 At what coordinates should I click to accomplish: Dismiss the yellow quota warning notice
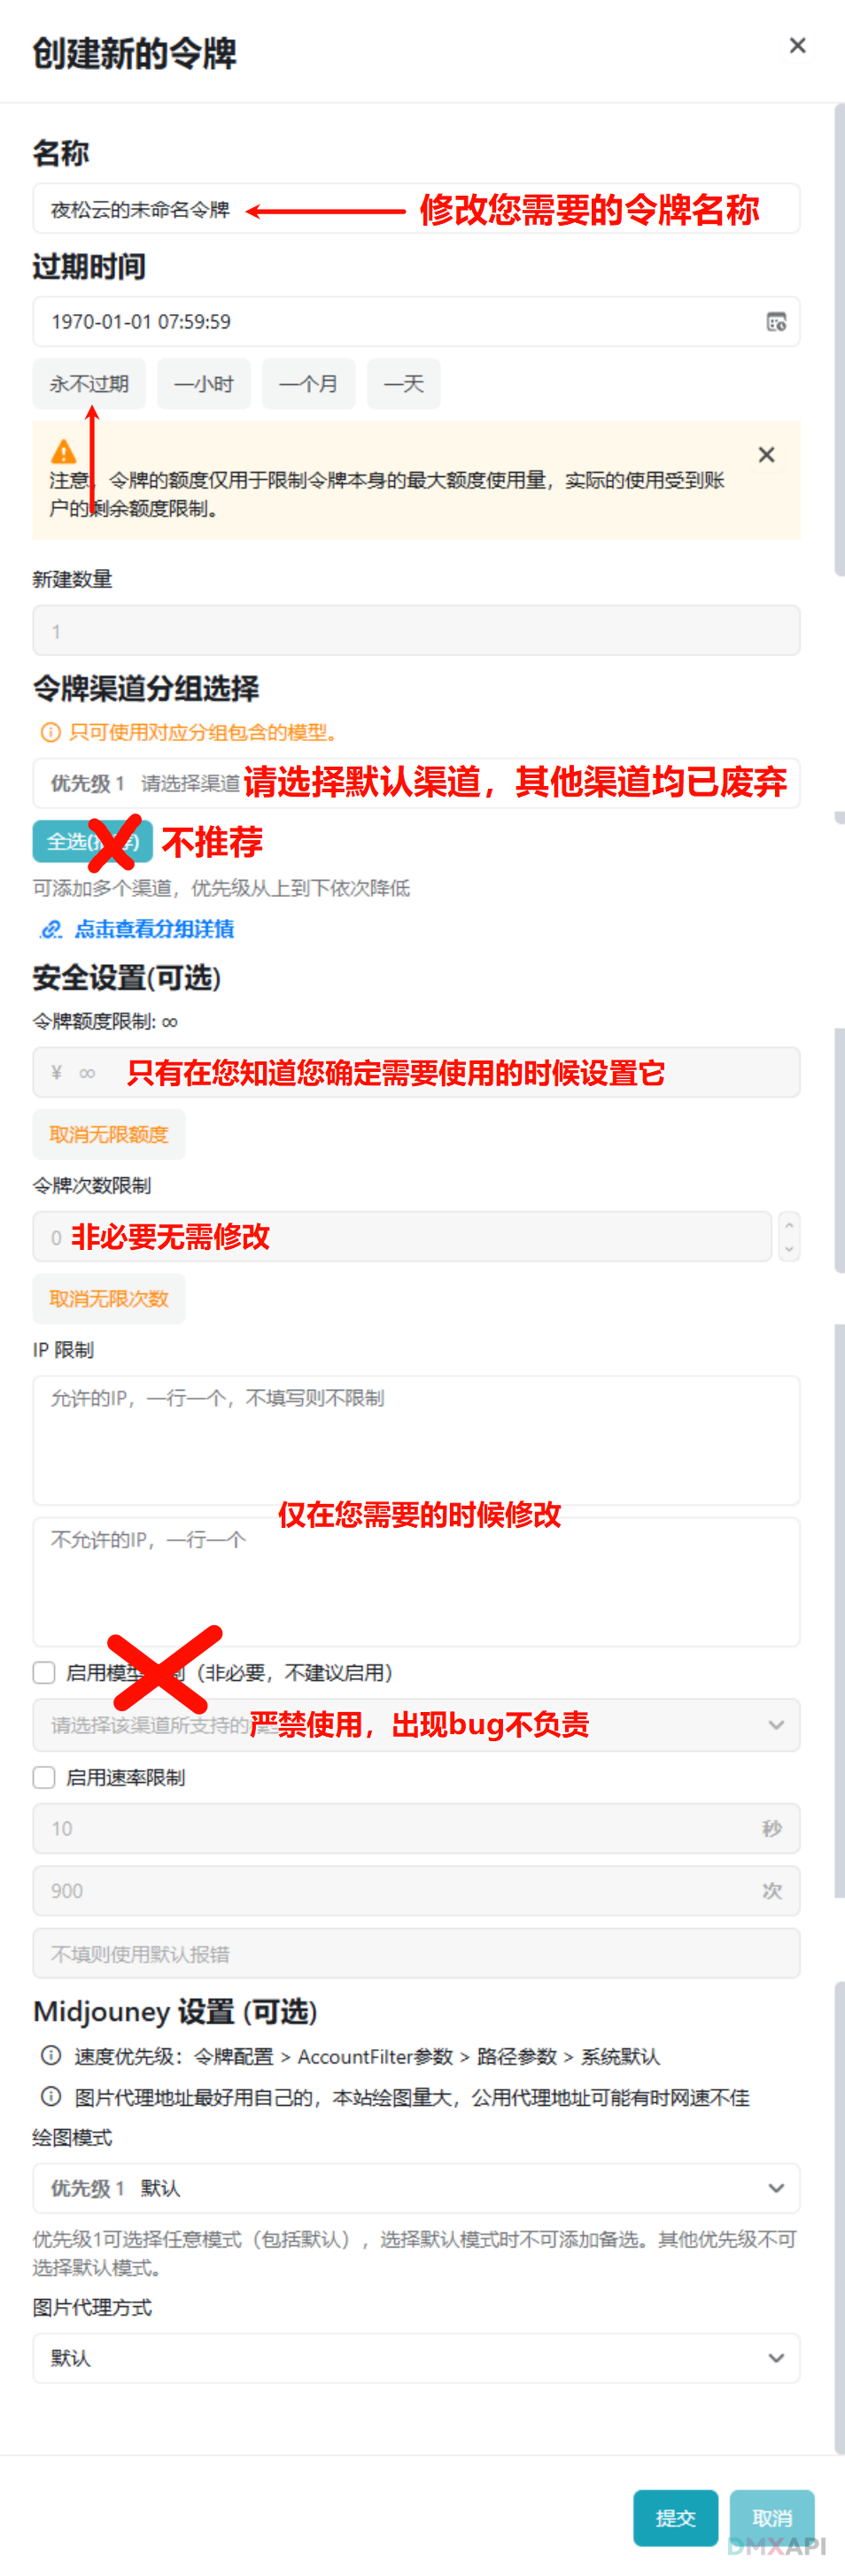[x=766, y=455]
